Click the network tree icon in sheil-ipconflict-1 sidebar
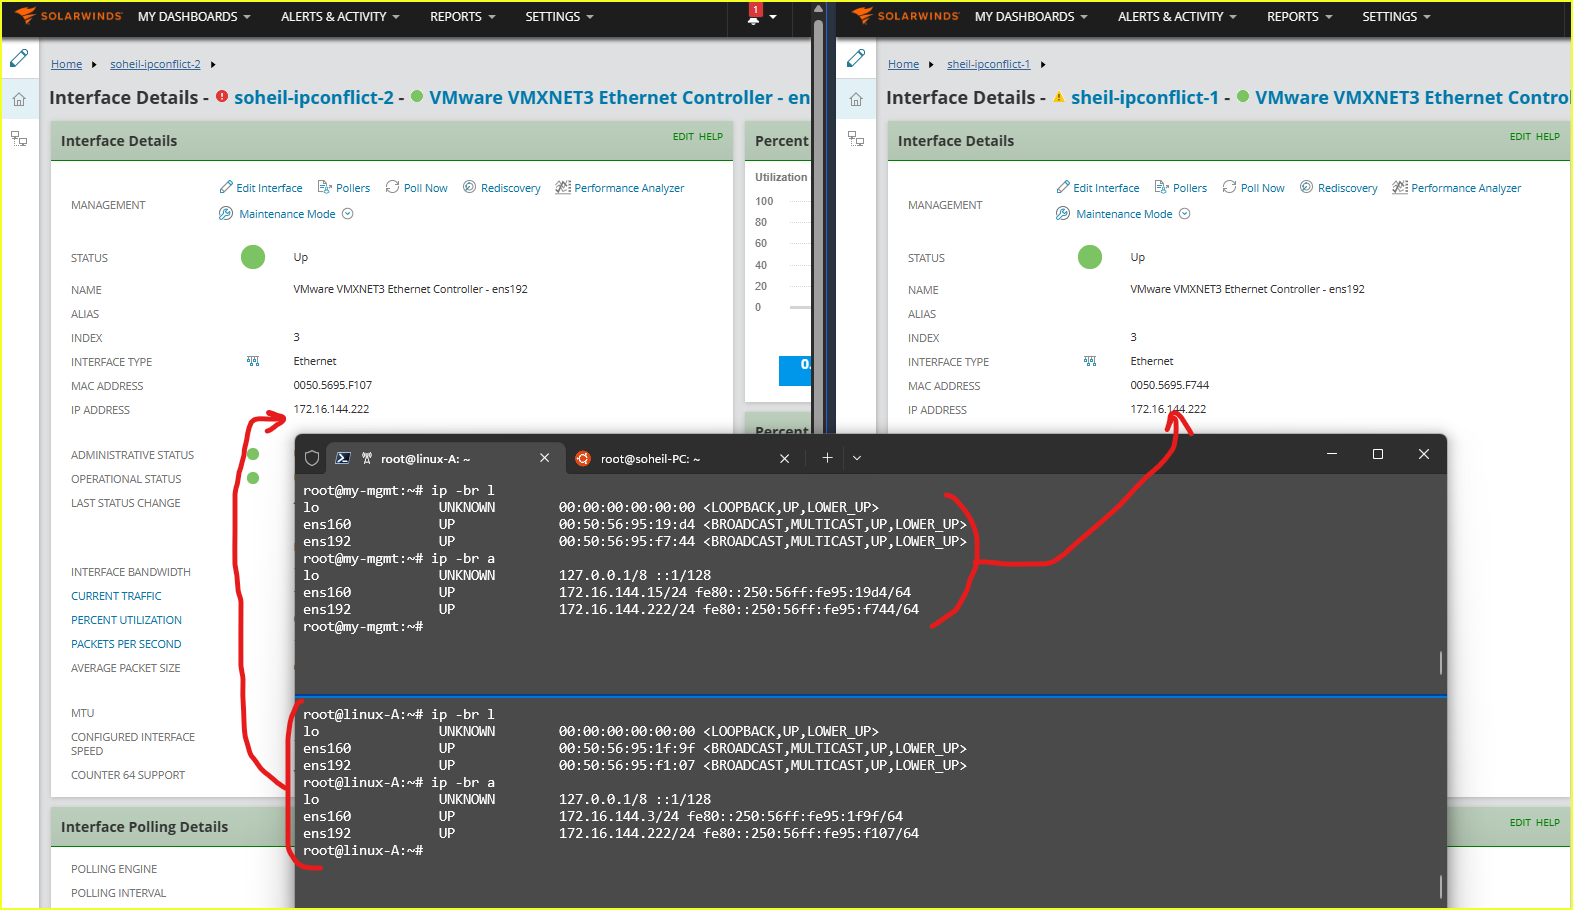 (x=856, y=138)
